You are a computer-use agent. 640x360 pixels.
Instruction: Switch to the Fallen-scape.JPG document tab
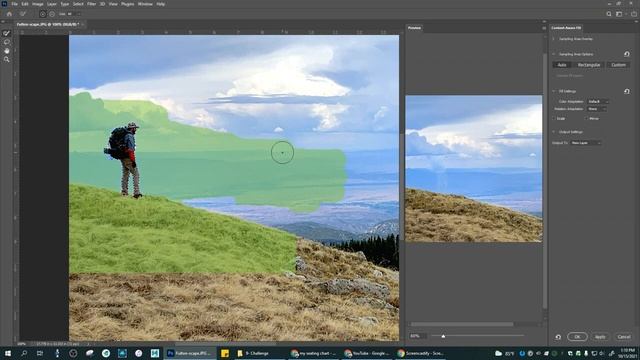coord(48,24)
